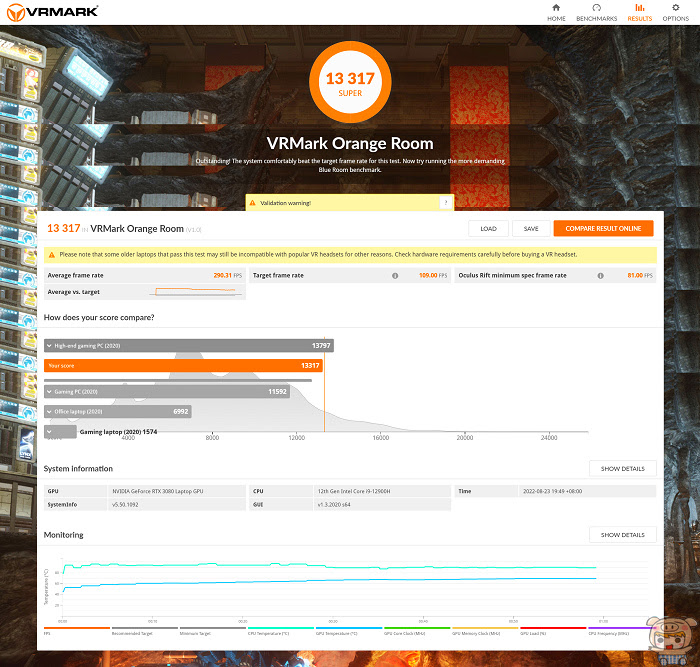
Task: Open the Options gear icon
Action: click(675, 8)
